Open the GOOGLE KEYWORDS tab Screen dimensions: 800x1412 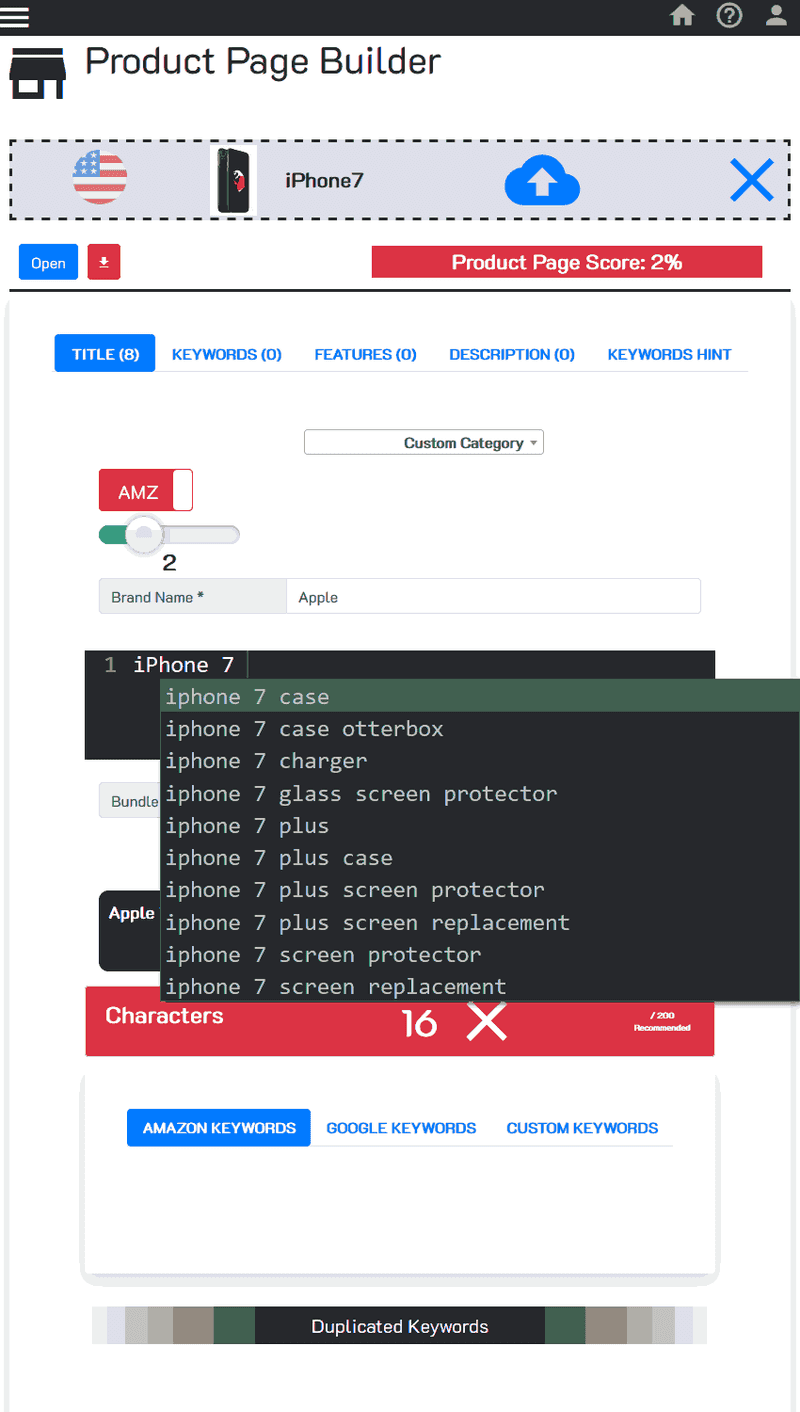401,1127
